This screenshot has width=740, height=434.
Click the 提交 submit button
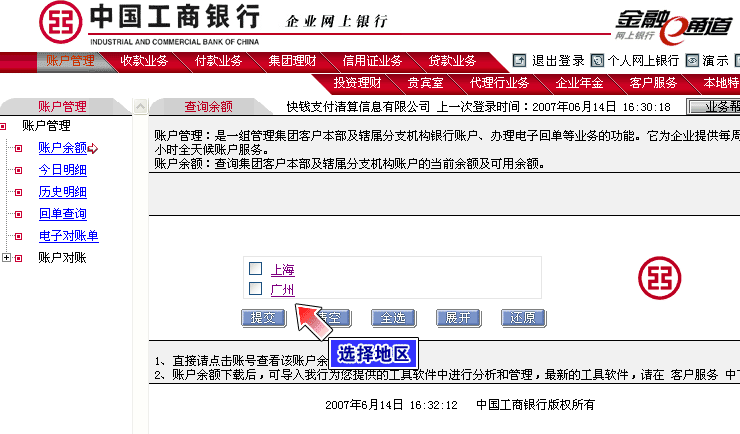(x=263, y=318)
